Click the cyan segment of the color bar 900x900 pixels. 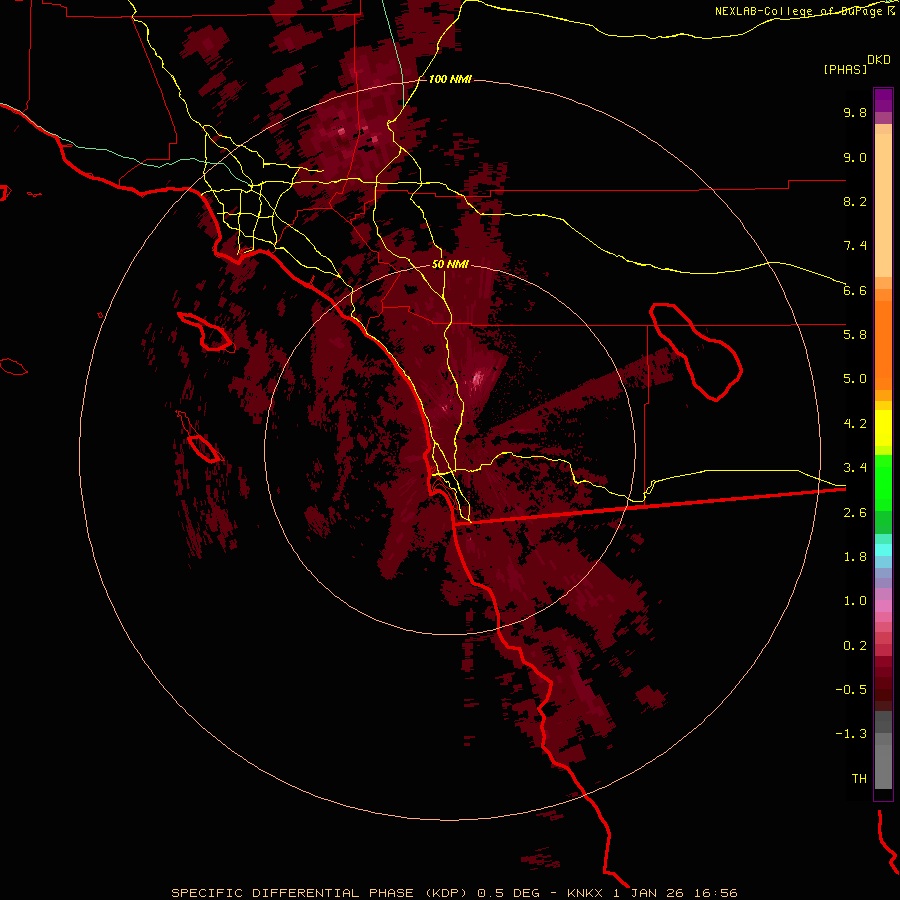click(x=883, y=550)
